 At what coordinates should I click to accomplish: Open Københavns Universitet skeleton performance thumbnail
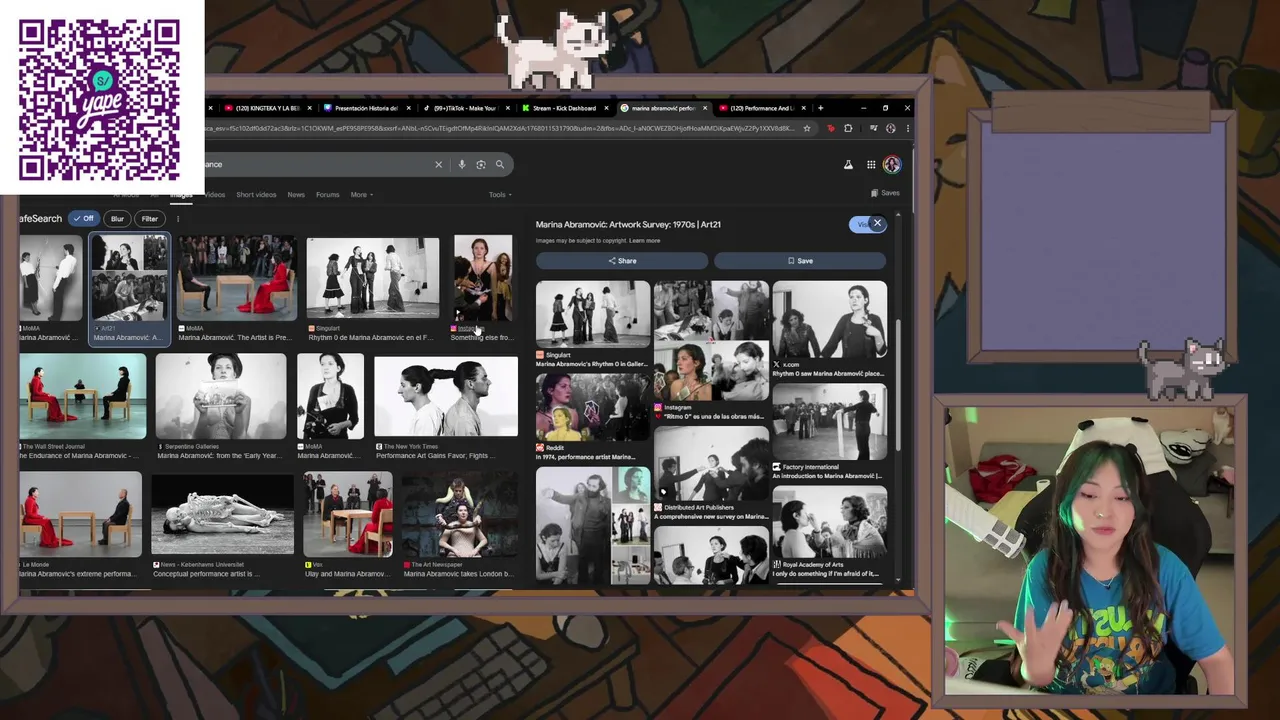click(223, 514)
